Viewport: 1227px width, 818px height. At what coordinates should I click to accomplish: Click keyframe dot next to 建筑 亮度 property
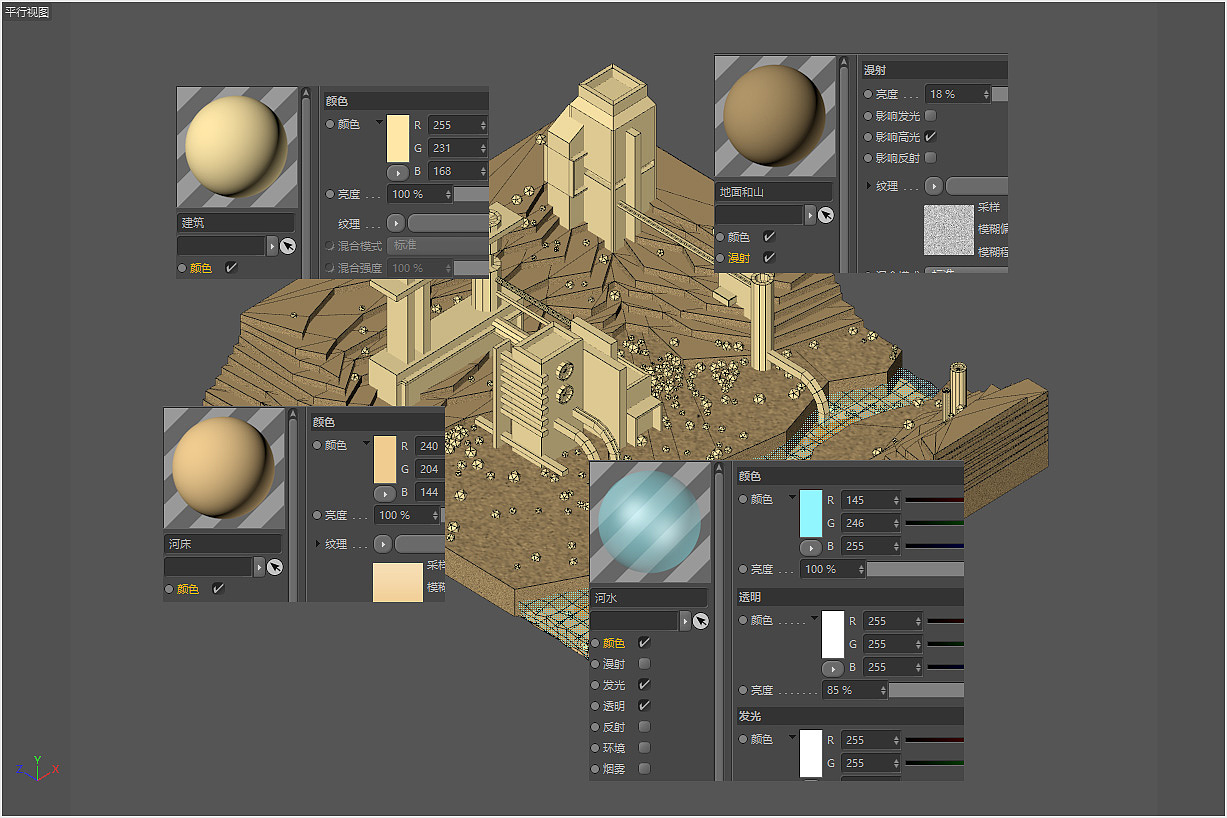[330, 194]
